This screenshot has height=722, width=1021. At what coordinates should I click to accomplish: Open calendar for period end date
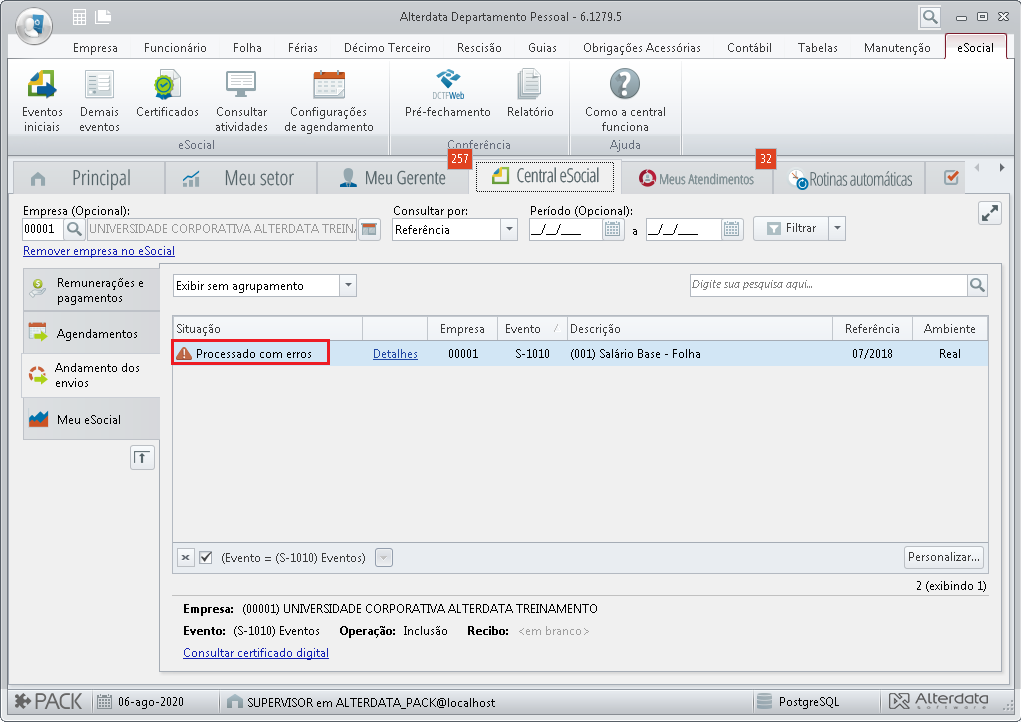[x=732, y=229]
